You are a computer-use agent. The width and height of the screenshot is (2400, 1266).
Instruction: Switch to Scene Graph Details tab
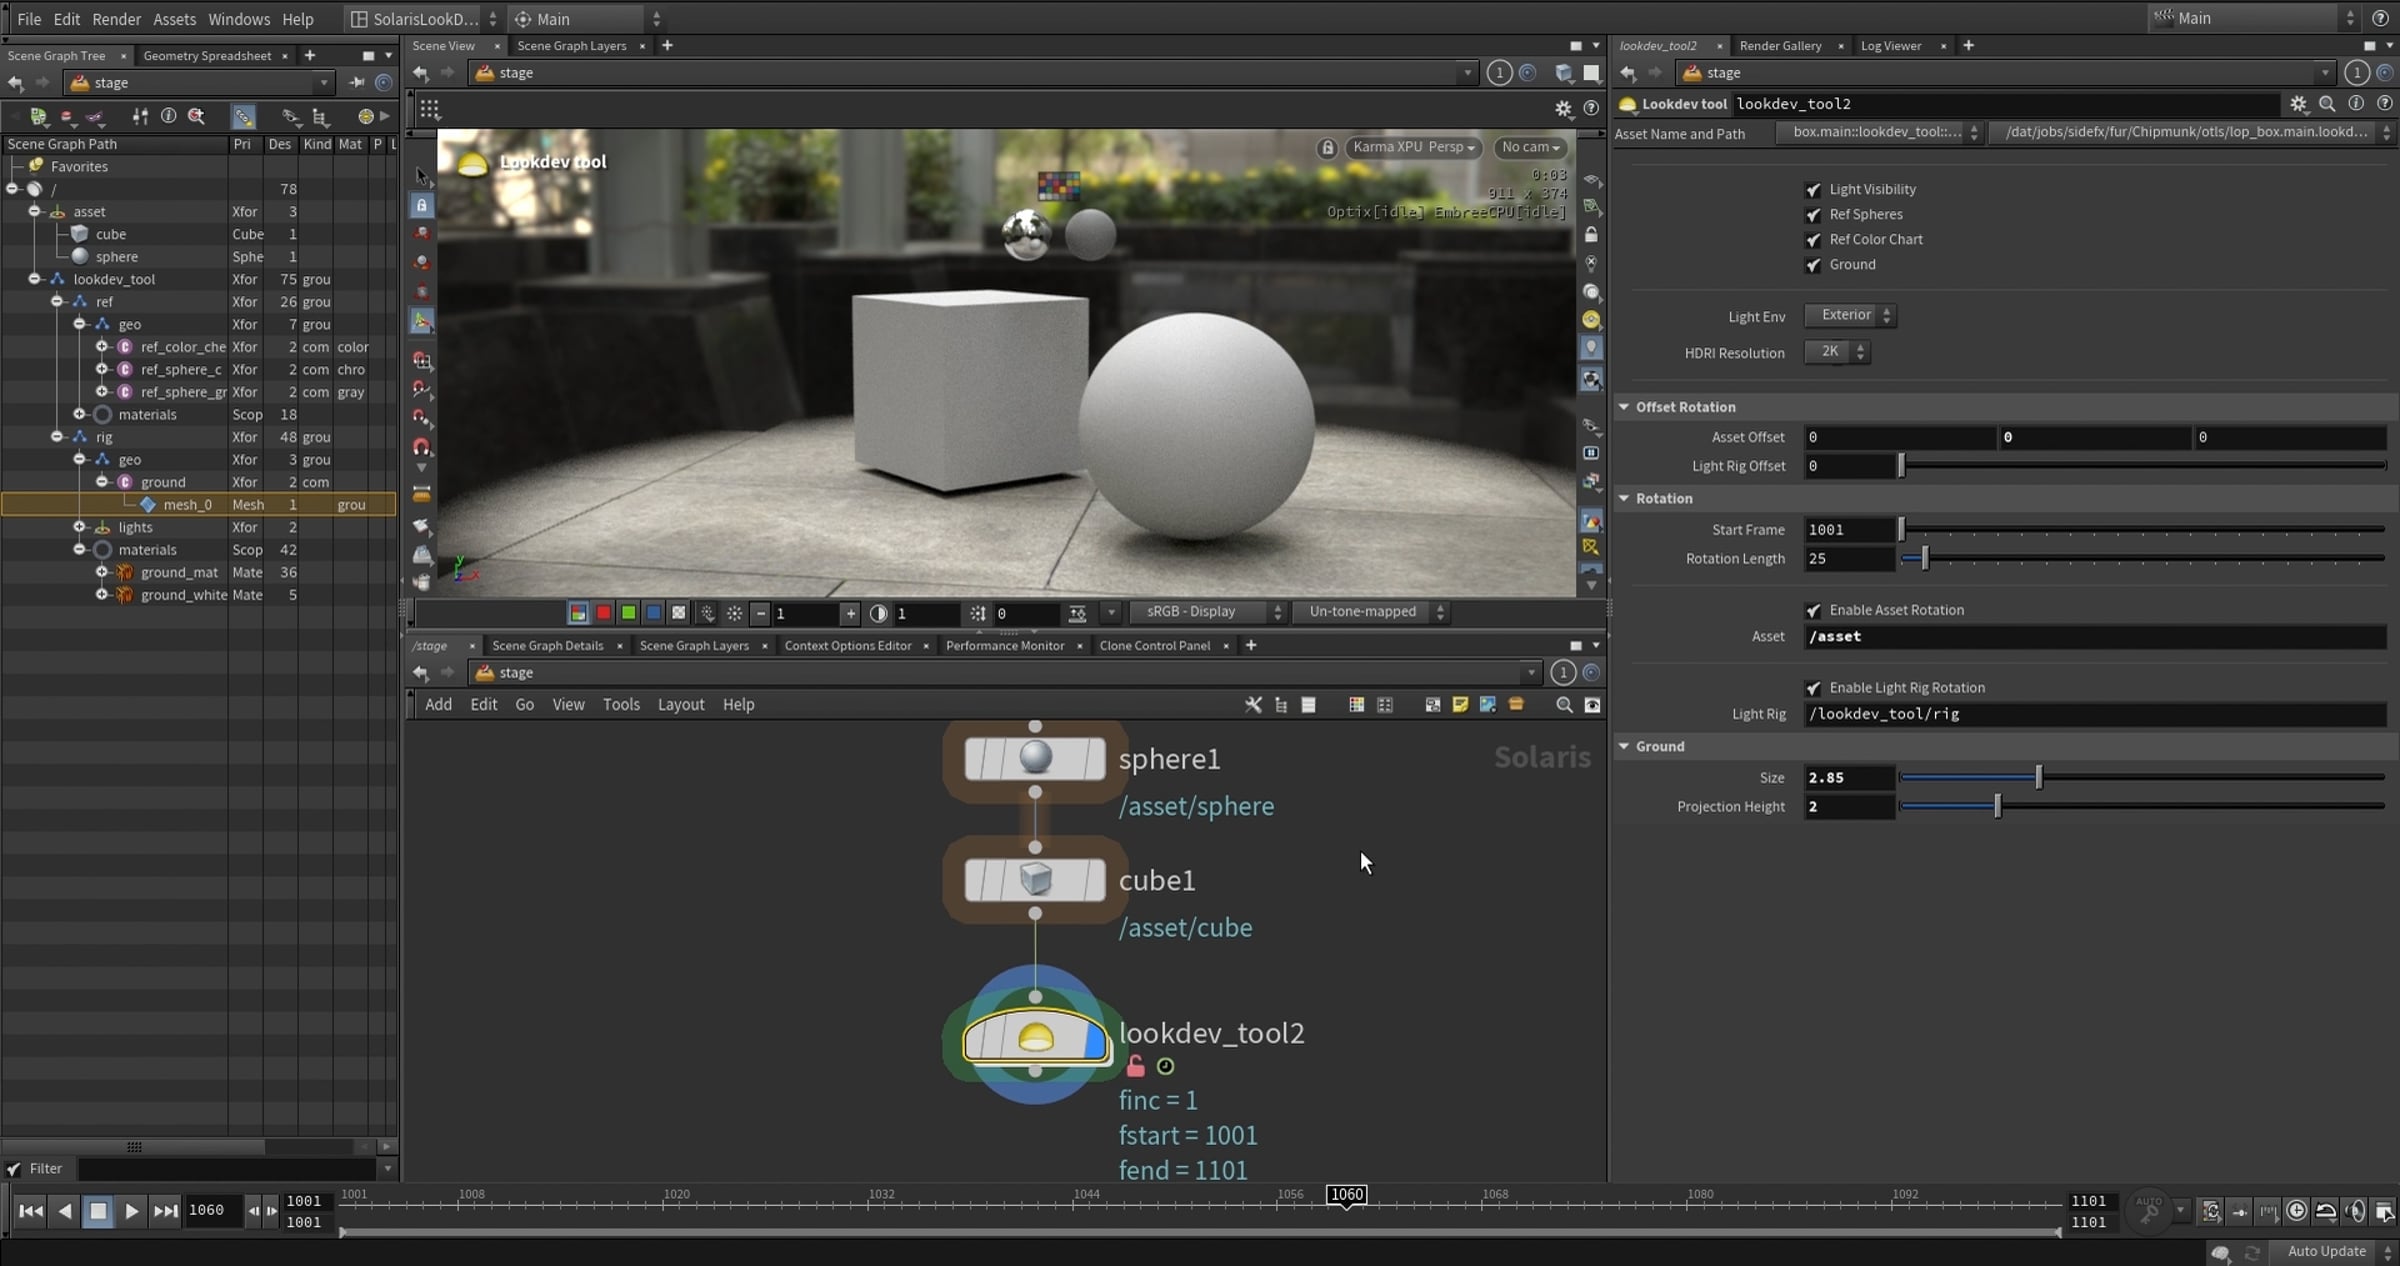548,646
